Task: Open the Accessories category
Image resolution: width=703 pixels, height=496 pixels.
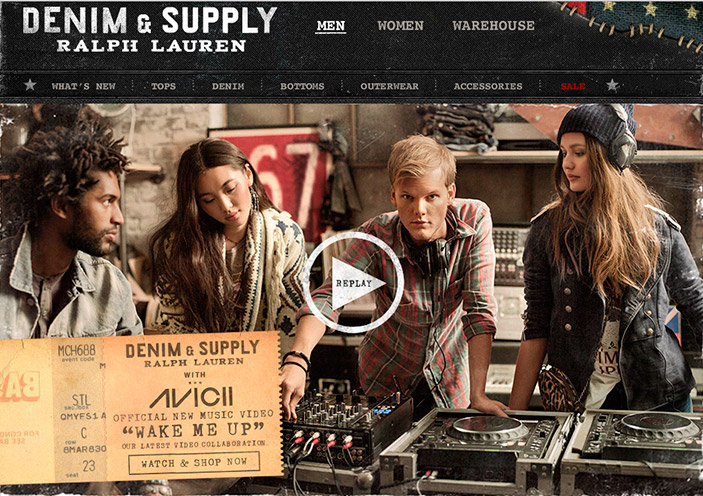Action: coord(488,86)
